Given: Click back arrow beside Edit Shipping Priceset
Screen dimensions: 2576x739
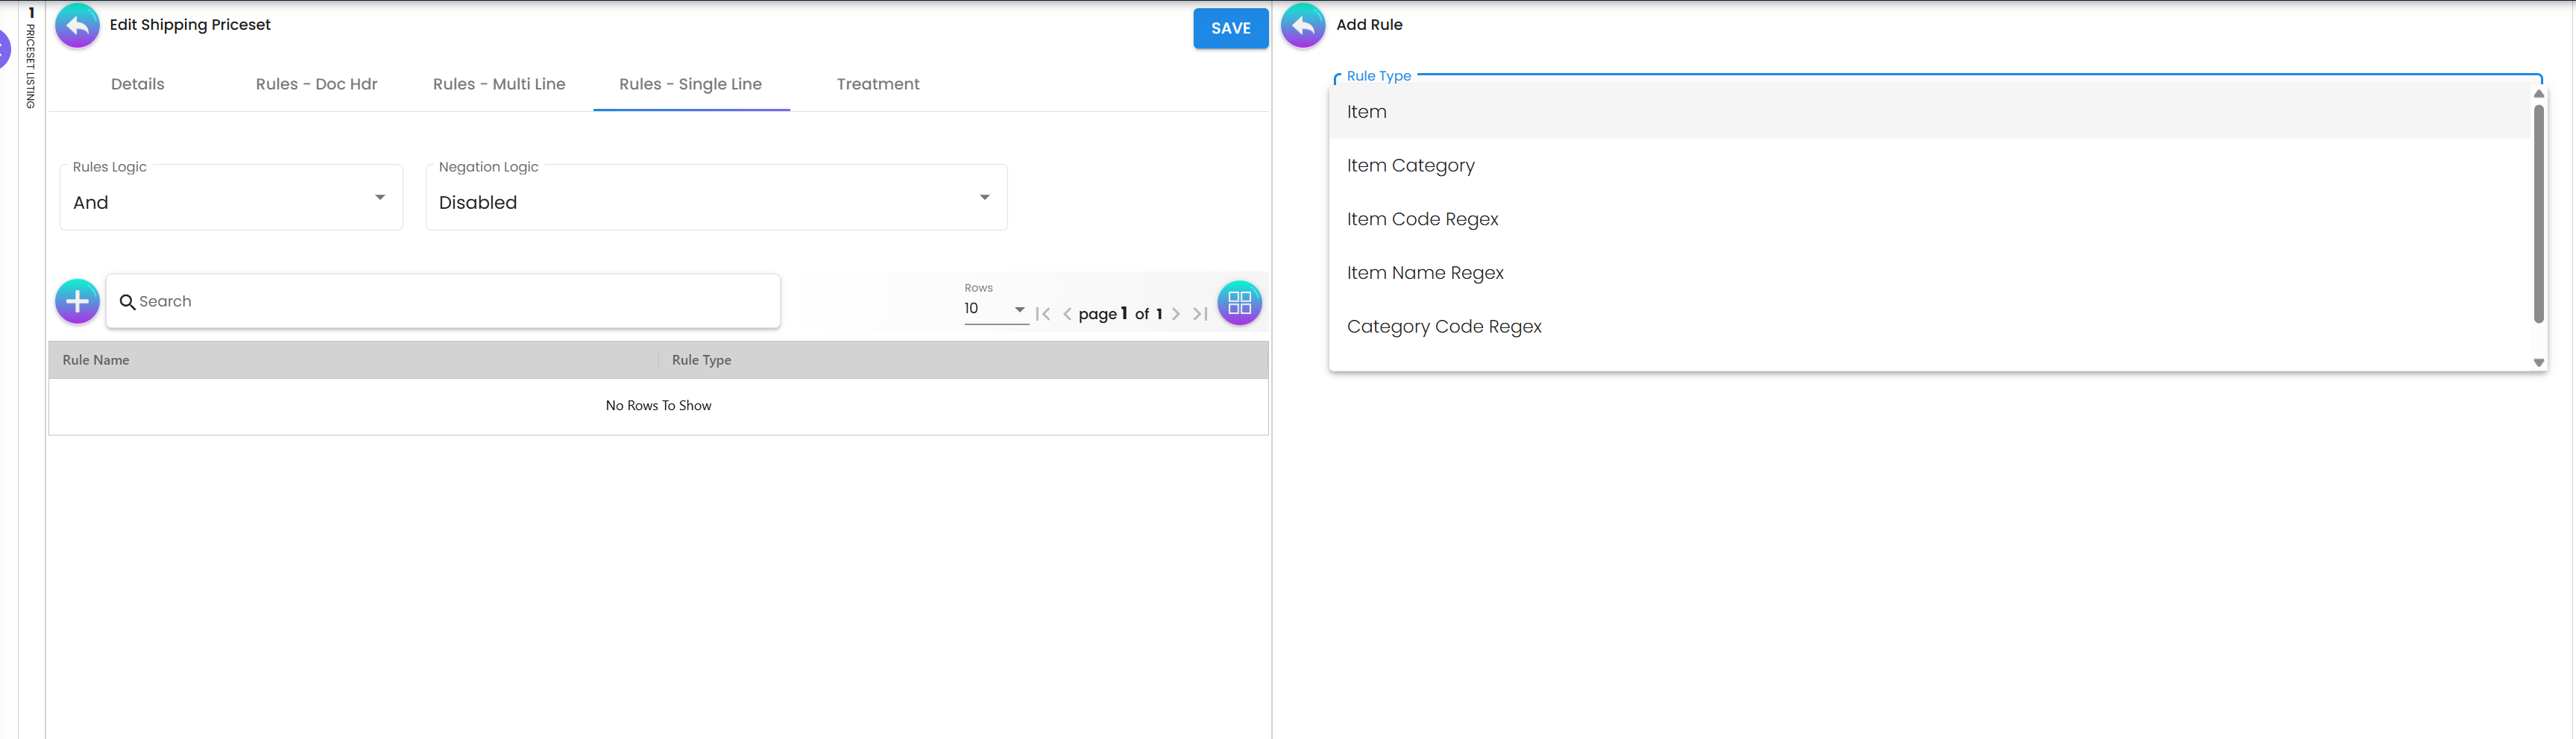Looking at the screenshot, I should coord(77,26).
